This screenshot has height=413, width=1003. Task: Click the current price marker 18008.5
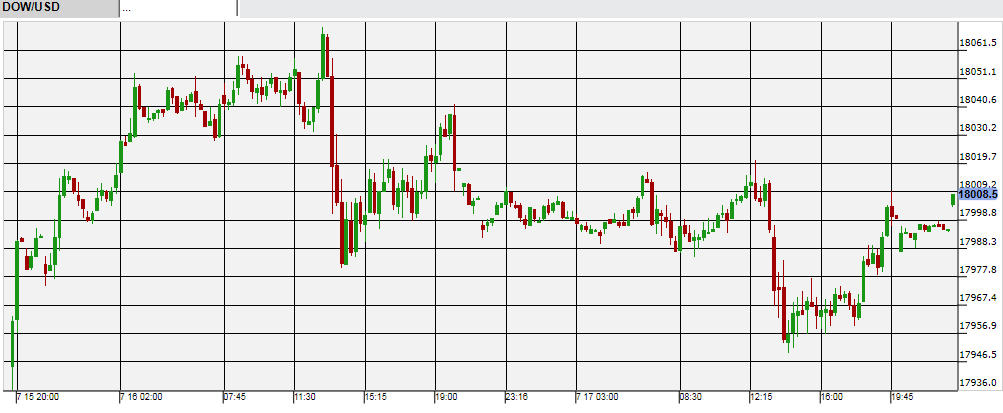(x=979, y=195)
